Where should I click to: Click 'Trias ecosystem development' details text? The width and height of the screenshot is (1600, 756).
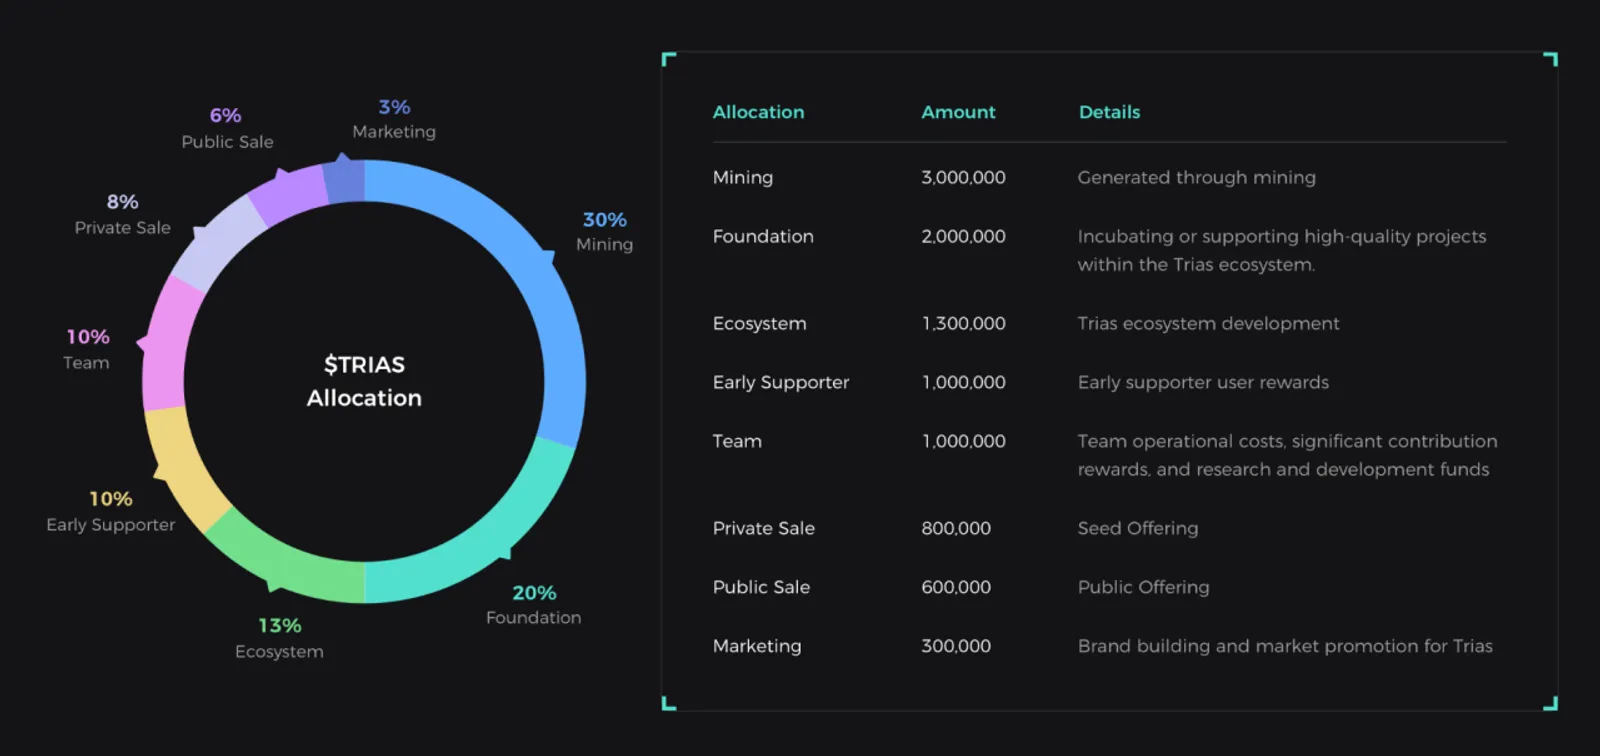tap(1208, 323)
